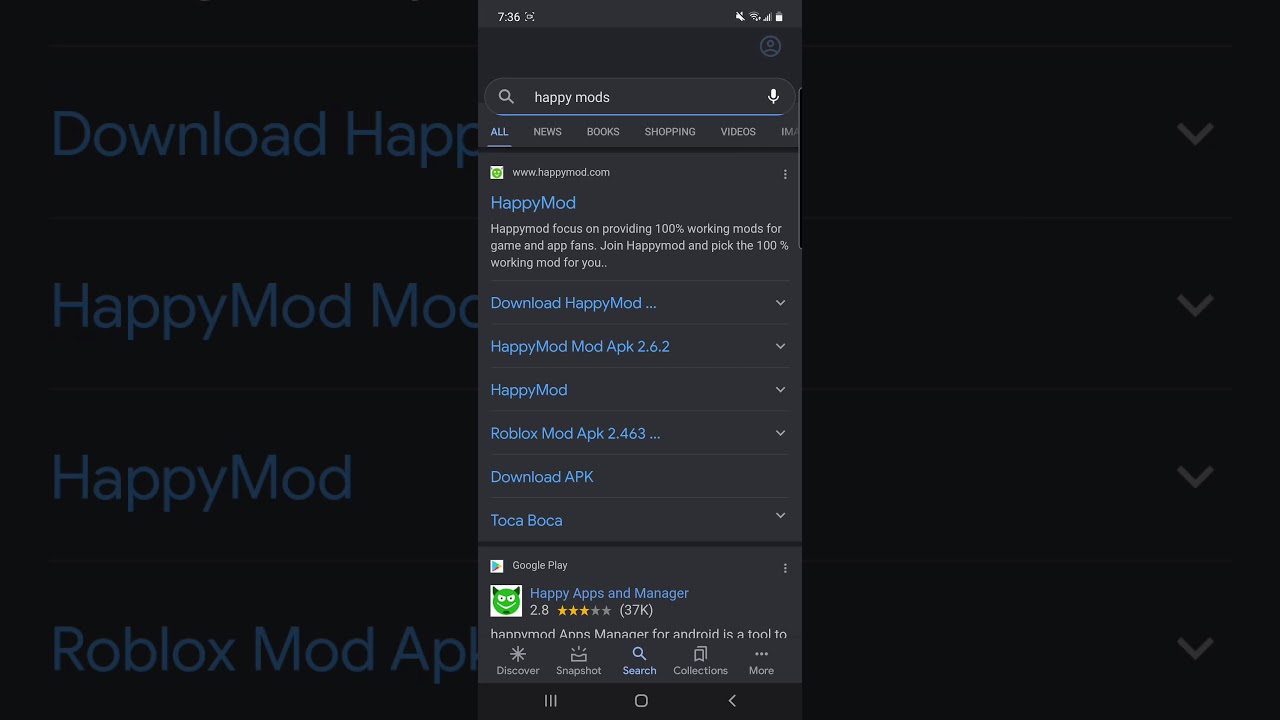Viewport: 1280px width, 720px height.
Task: Tap the Wi-Fi indicator in status bar
Action: (755, 17)
